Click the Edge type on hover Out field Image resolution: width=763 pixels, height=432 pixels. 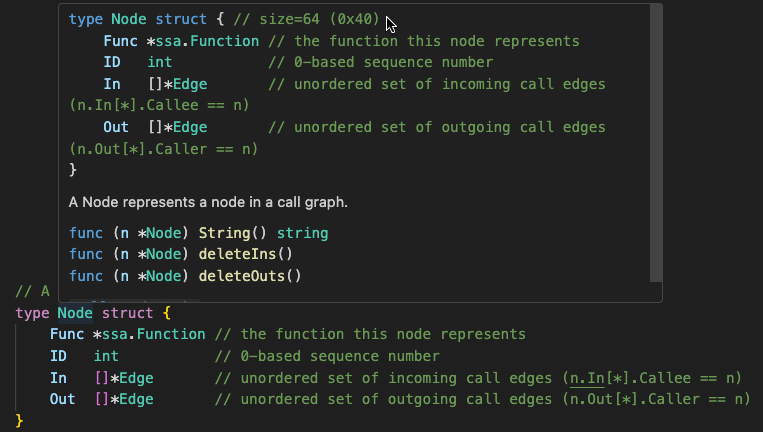tap(189, 127)
